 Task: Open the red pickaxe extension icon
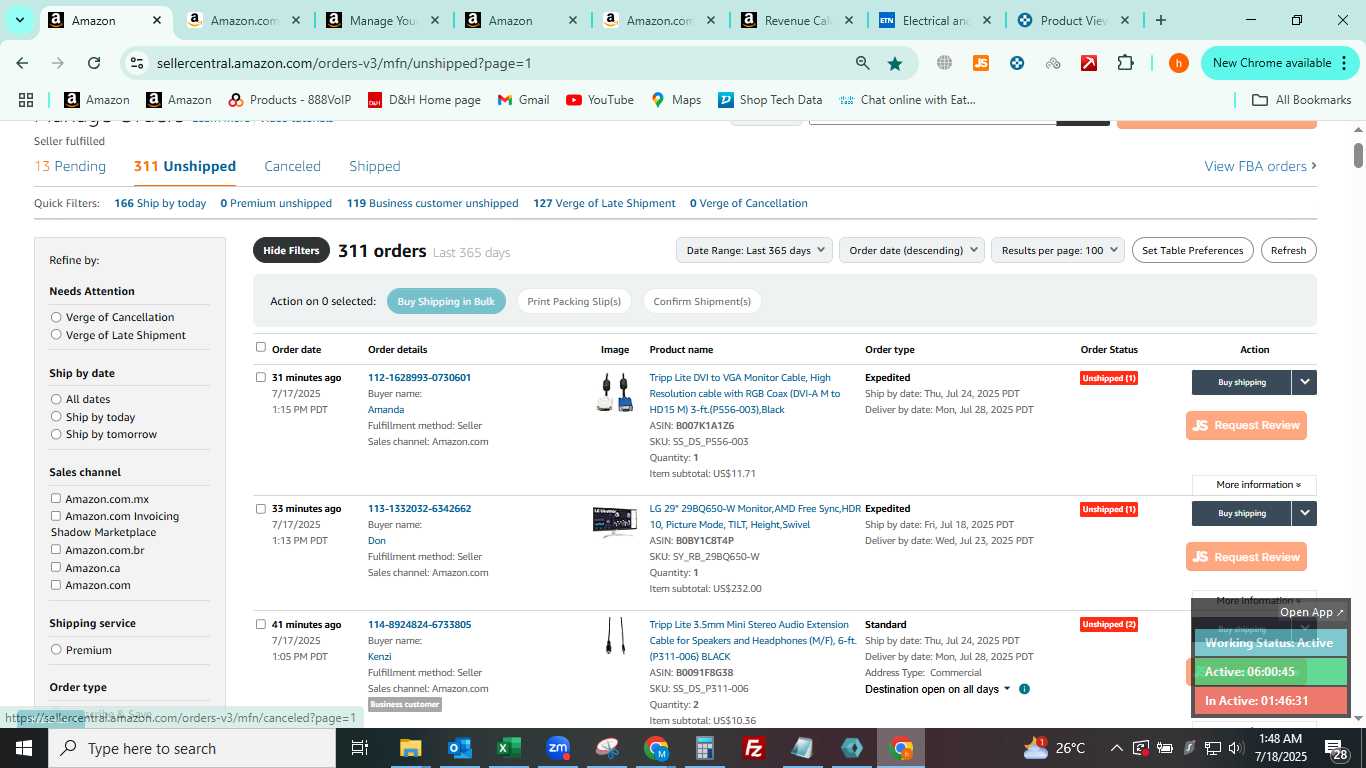[1089, 63]
